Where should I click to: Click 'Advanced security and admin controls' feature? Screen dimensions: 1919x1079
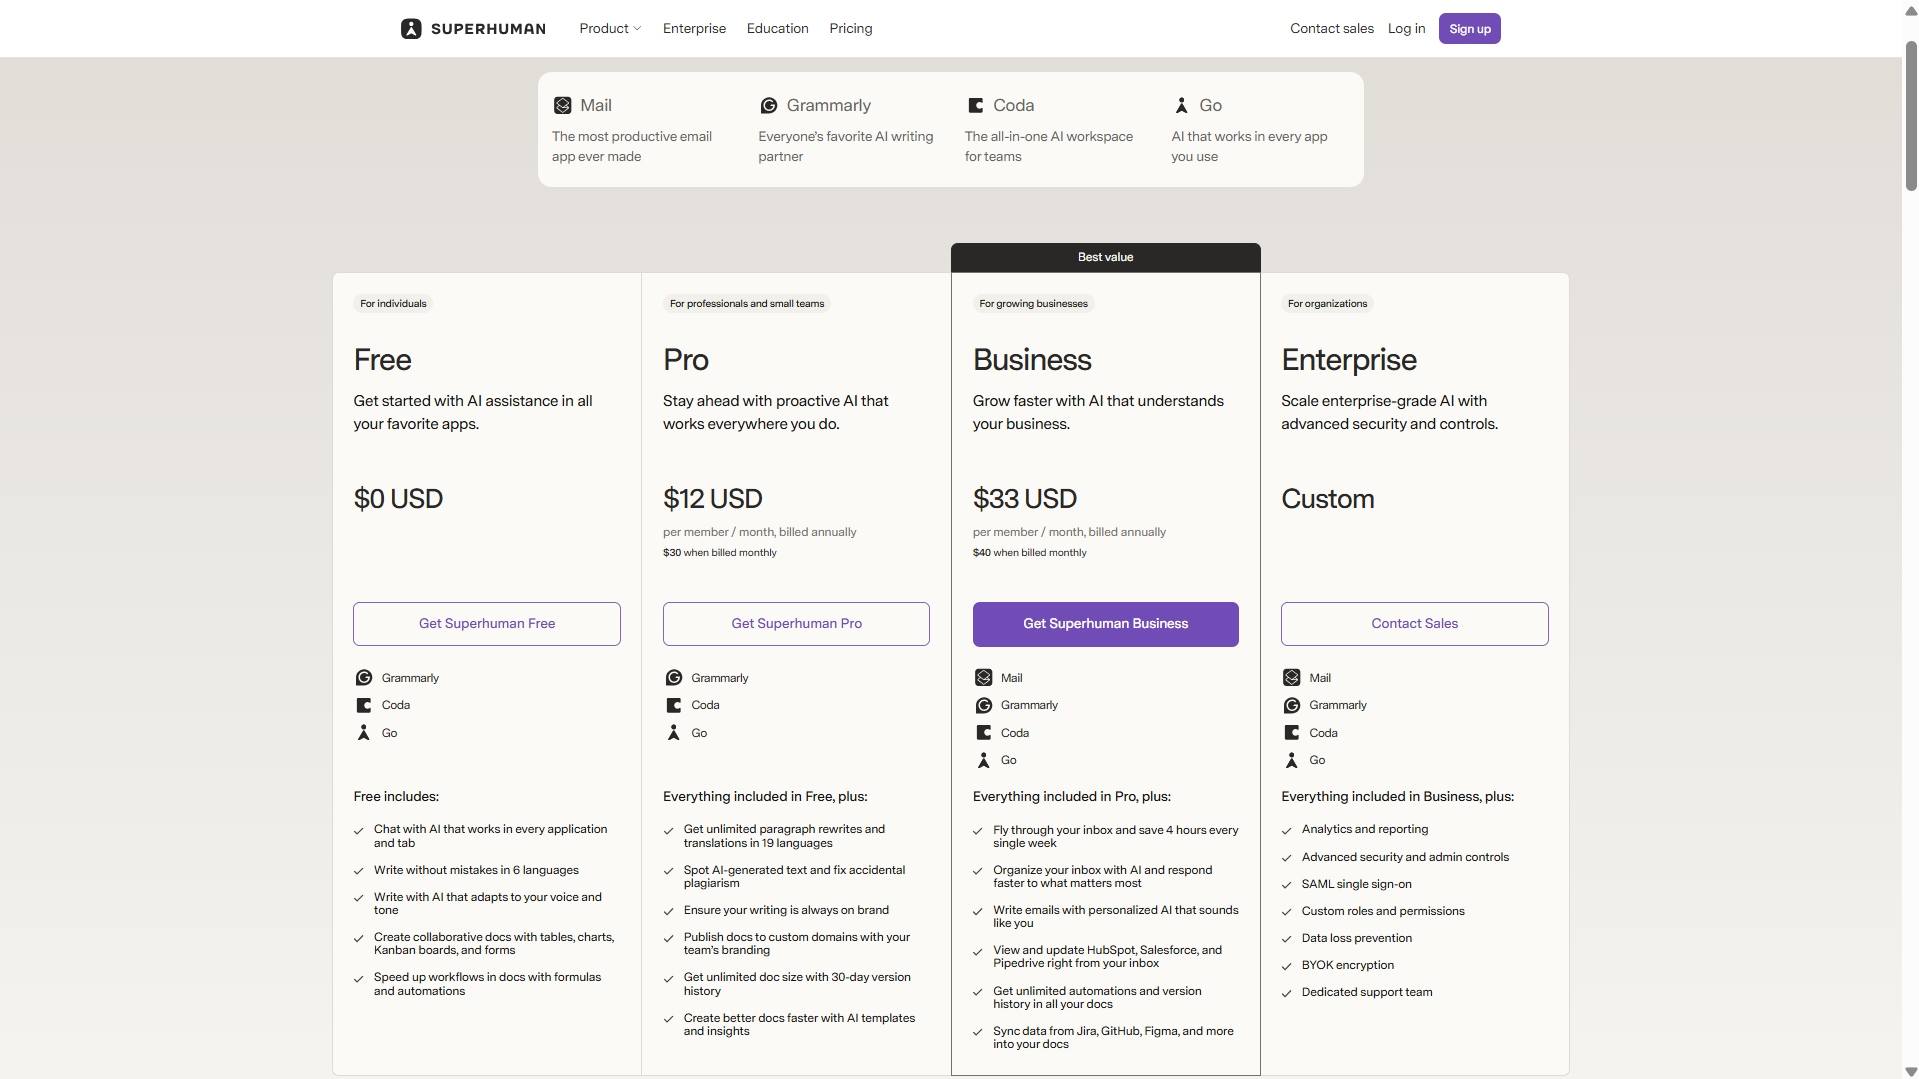pyautogui.click(x=1405, y=858)
